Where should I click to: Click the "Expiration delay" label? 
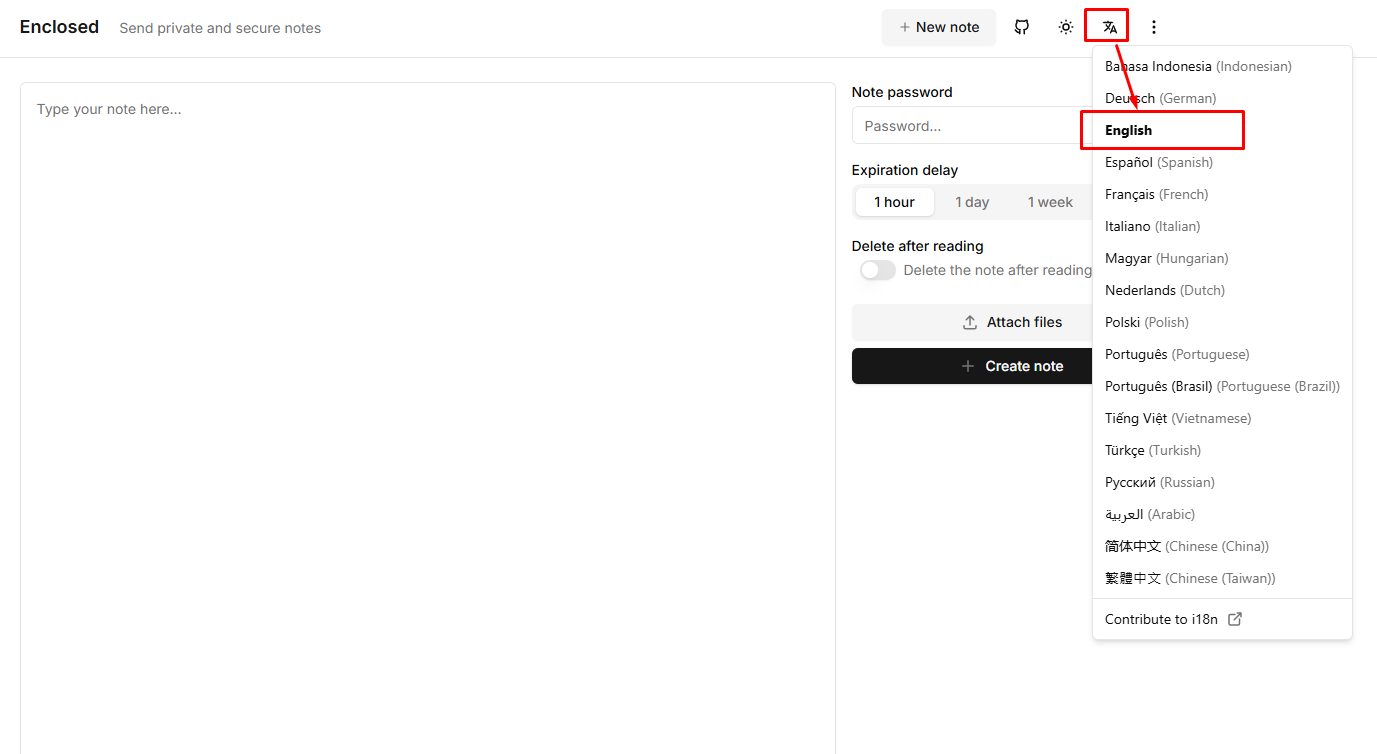905,170
